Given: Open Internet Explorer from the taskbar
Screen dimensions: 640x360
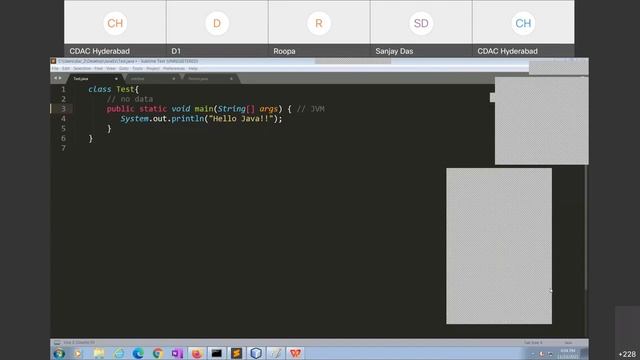Looking at the screenshot, I should [x=118, y=353].
